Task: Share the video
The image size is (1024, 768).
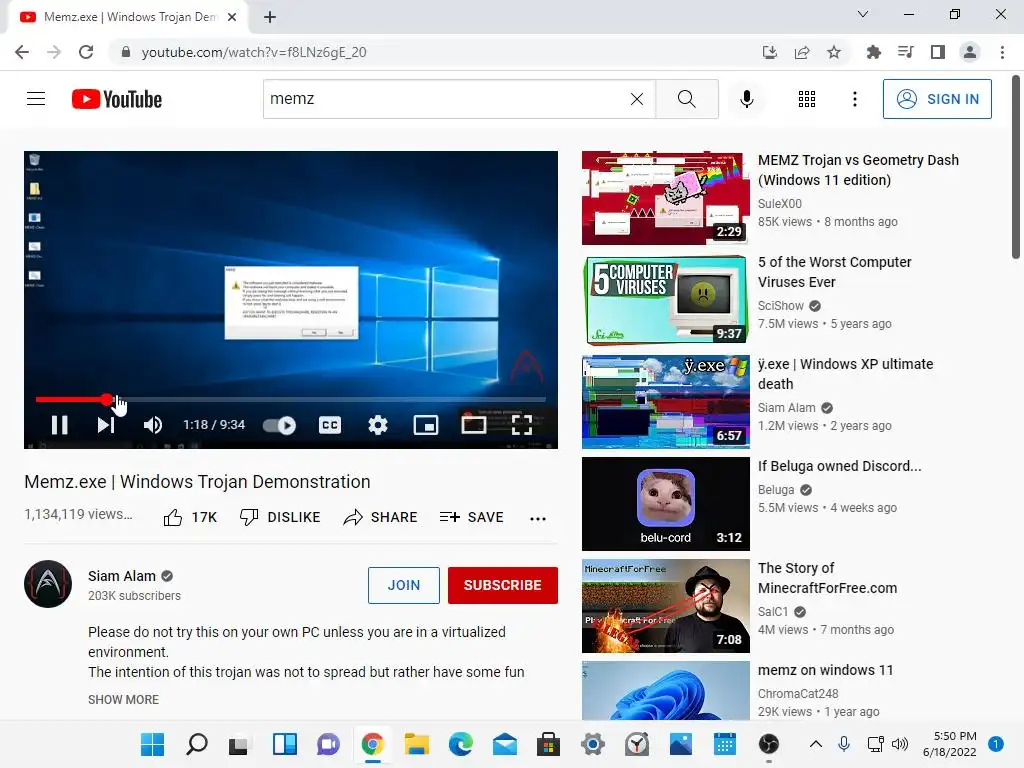Action: coord(380,517)
